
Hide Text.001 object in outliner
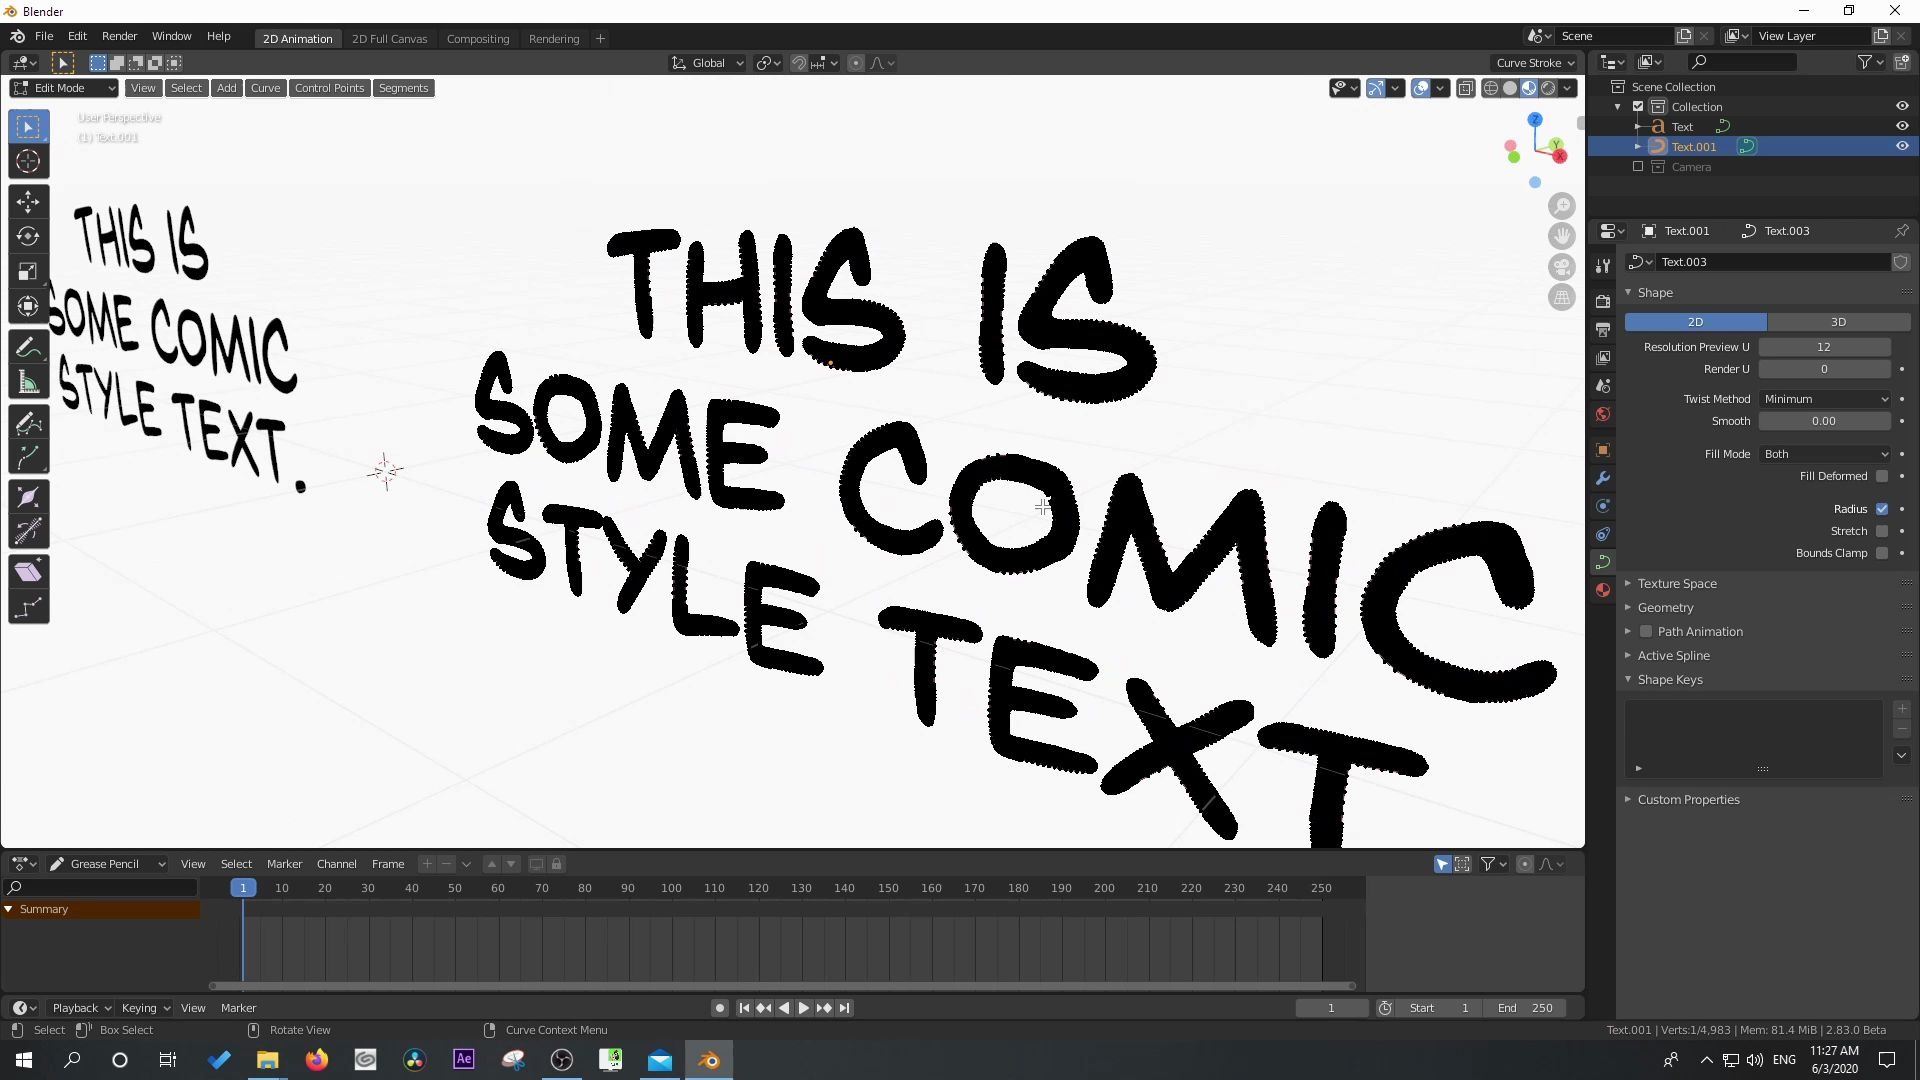tap(1902, 146)
